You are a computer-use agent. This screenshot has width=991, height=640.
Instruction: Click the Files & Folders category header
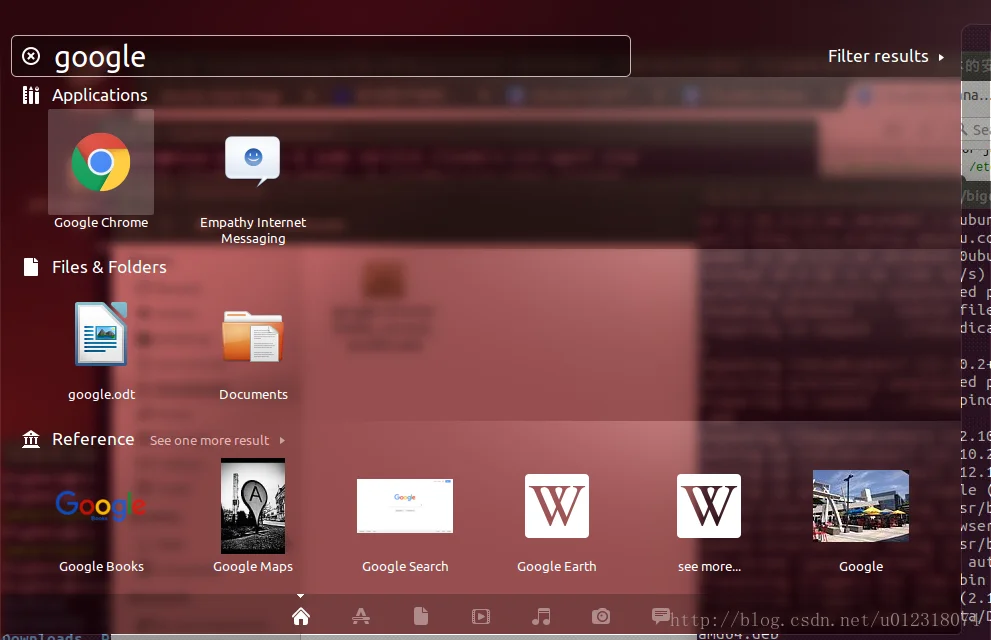pyautogui.click(x=109, y=267)
